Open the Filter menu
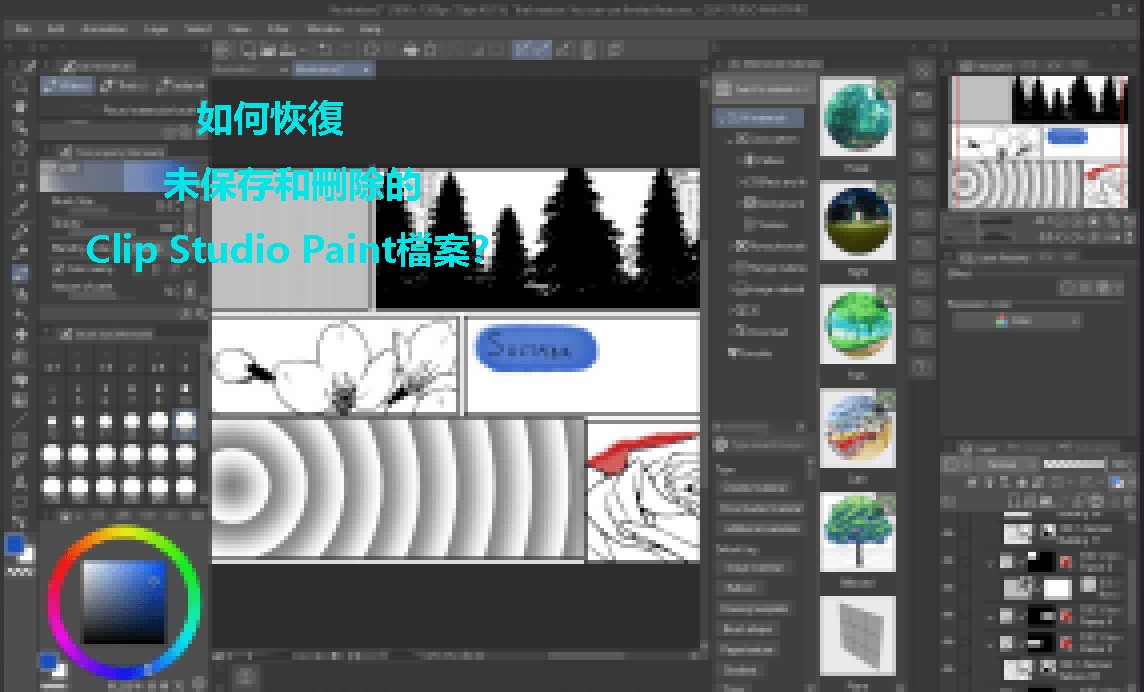 [278, 29]
